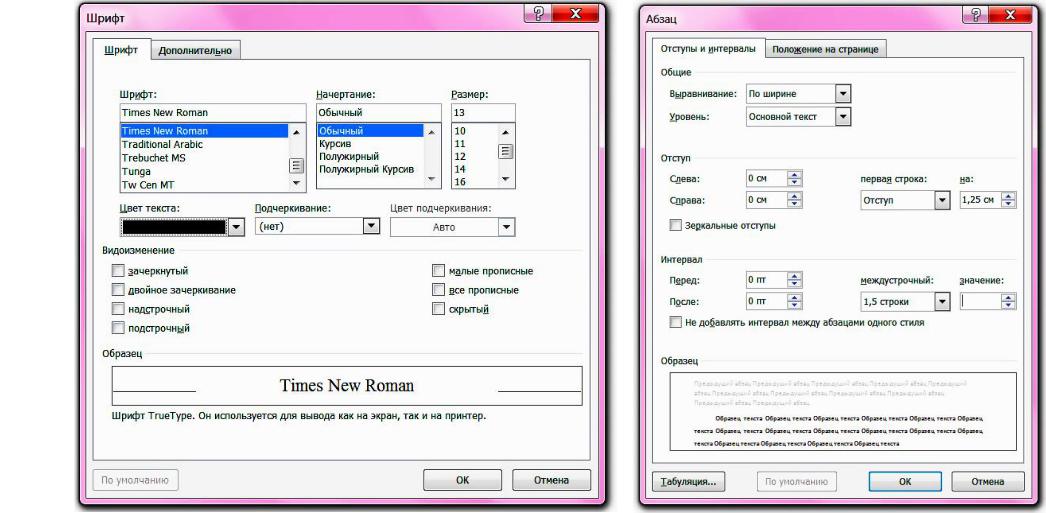Enable Зеркальные отступы
Image resolution: width=1046 pixels, height=513 pixels.
click(676, 225)
